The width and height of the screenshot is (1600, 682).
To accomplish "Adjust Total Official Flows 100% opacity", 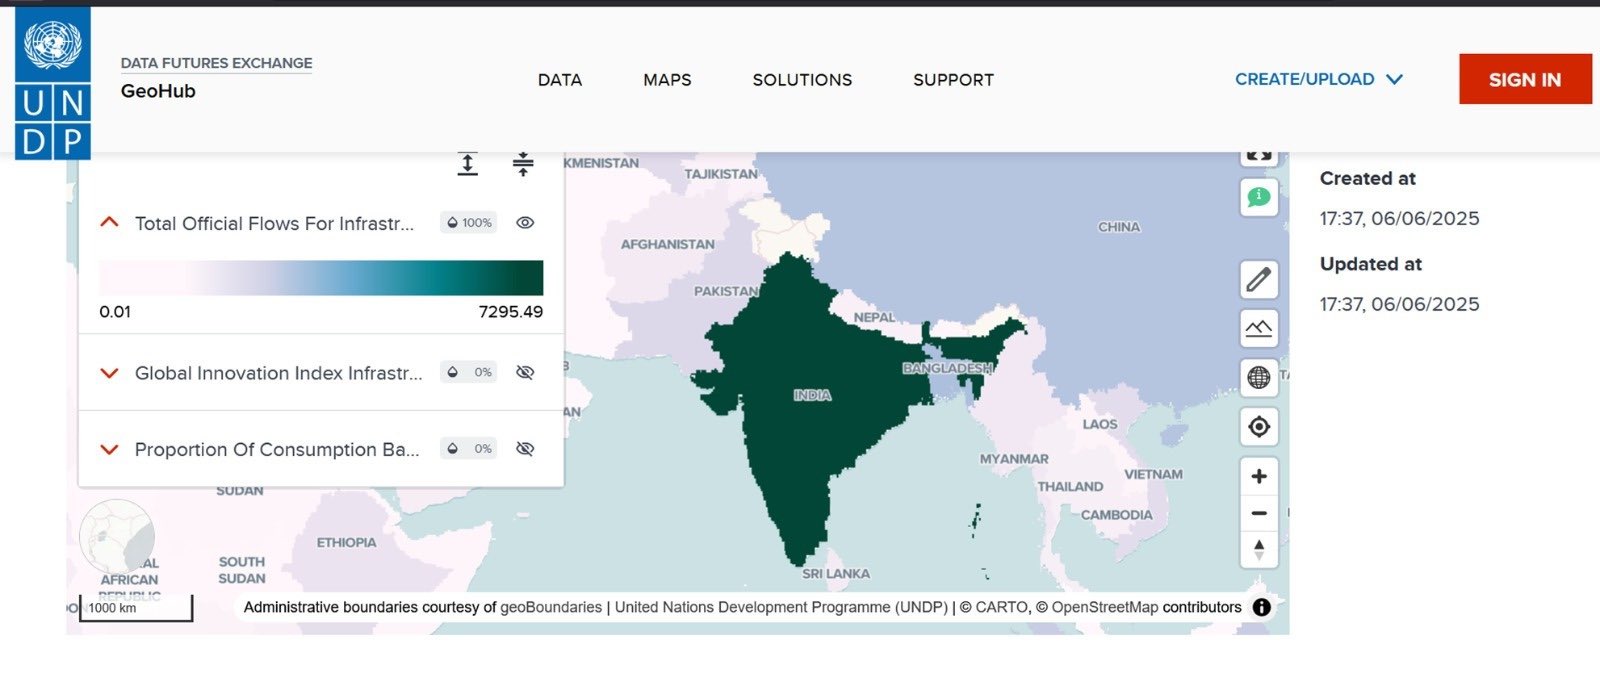I will [469, 223].
